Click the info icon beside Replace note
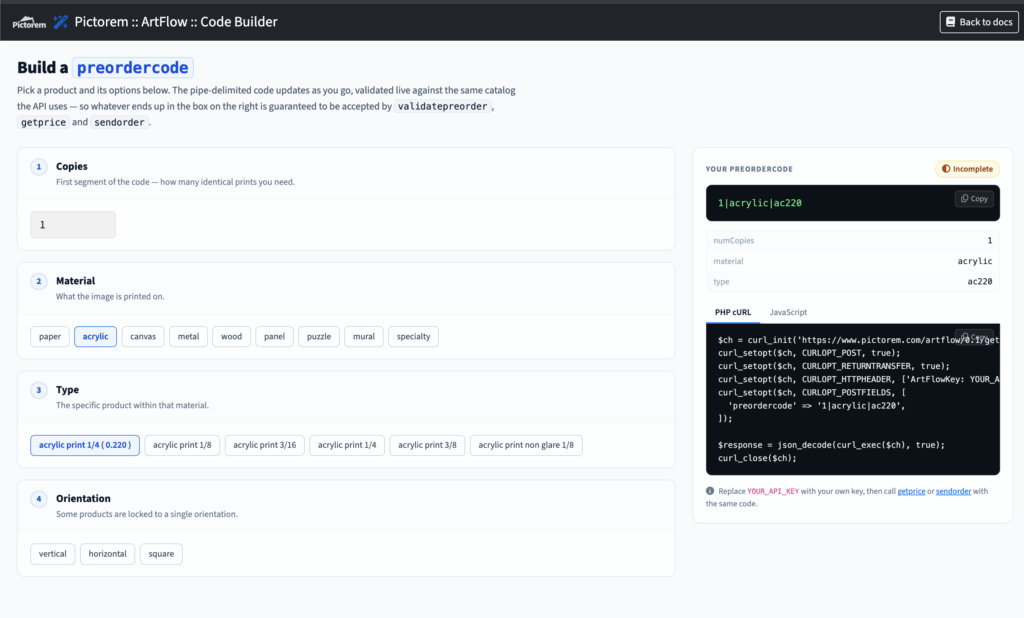Image resolution: width=1024 pixels, height=618 pixels. (x=710, y=491)
